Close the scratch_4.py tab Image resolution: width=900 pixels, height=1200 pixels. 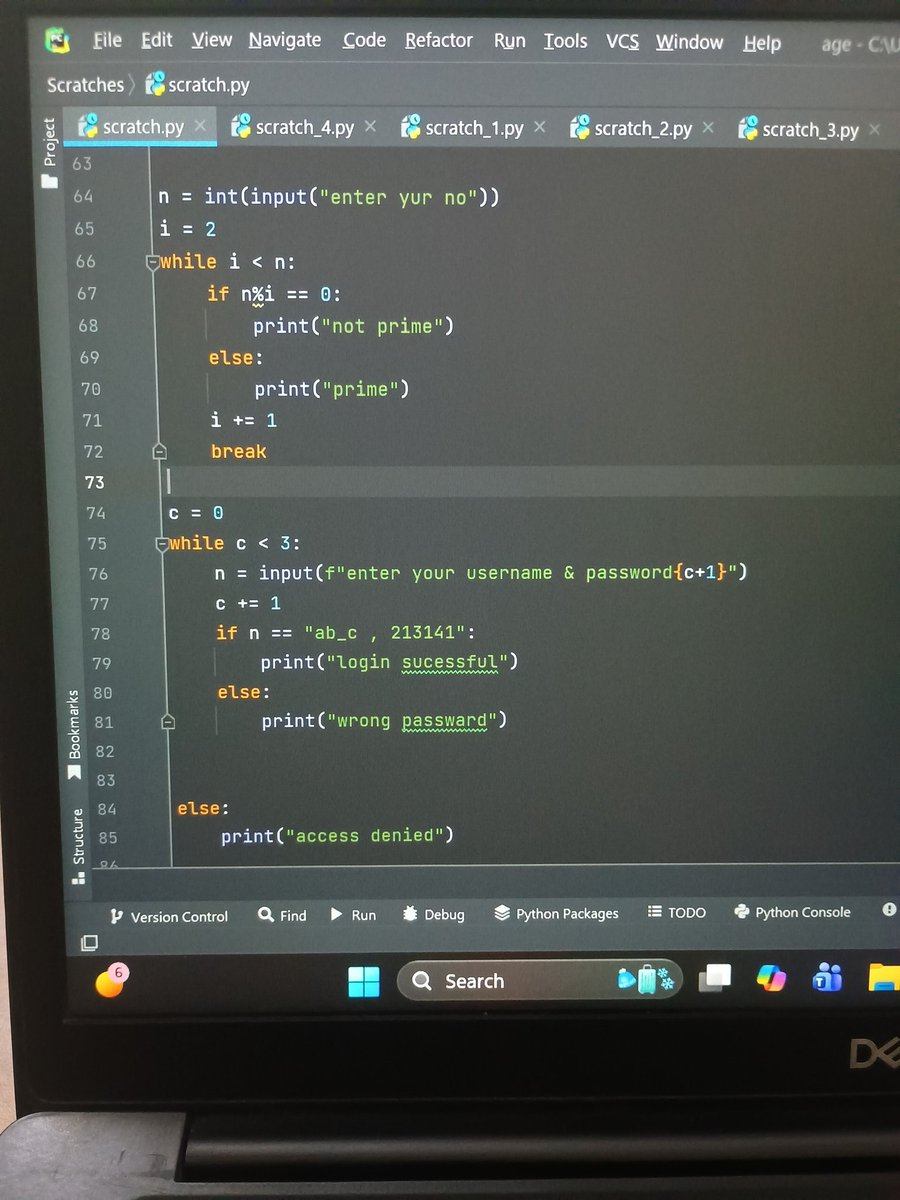[x=370, y=128]
